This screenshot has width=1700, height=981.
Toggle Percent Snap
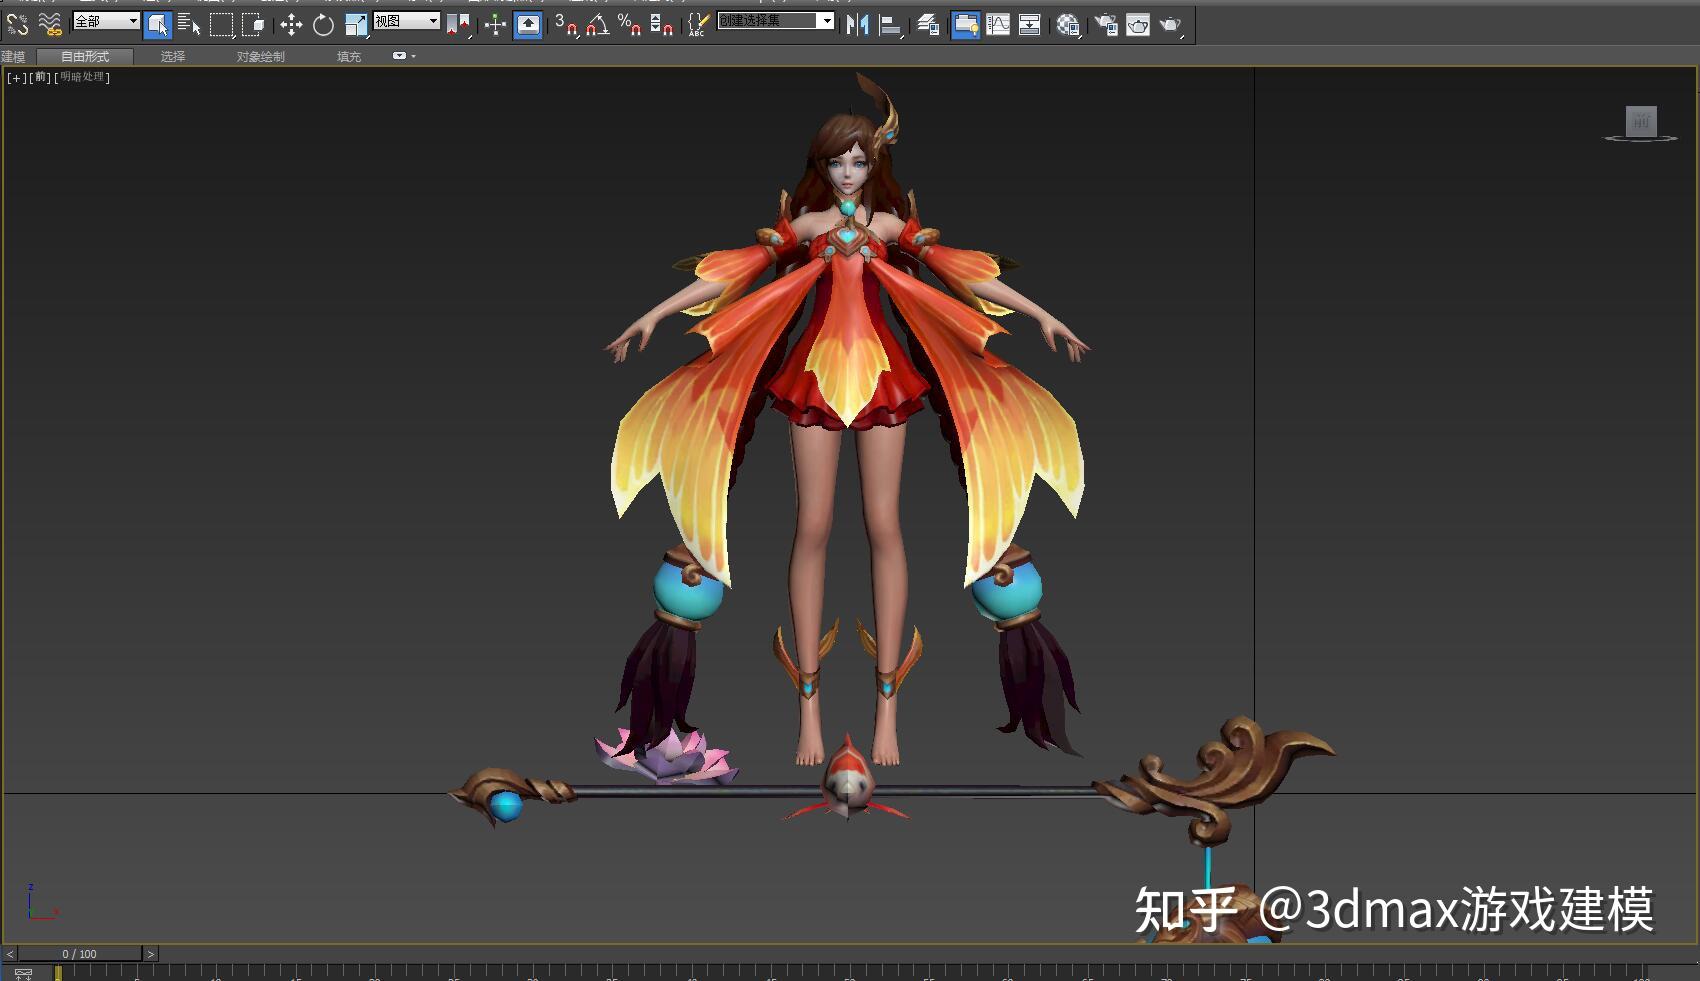point(629,25)
